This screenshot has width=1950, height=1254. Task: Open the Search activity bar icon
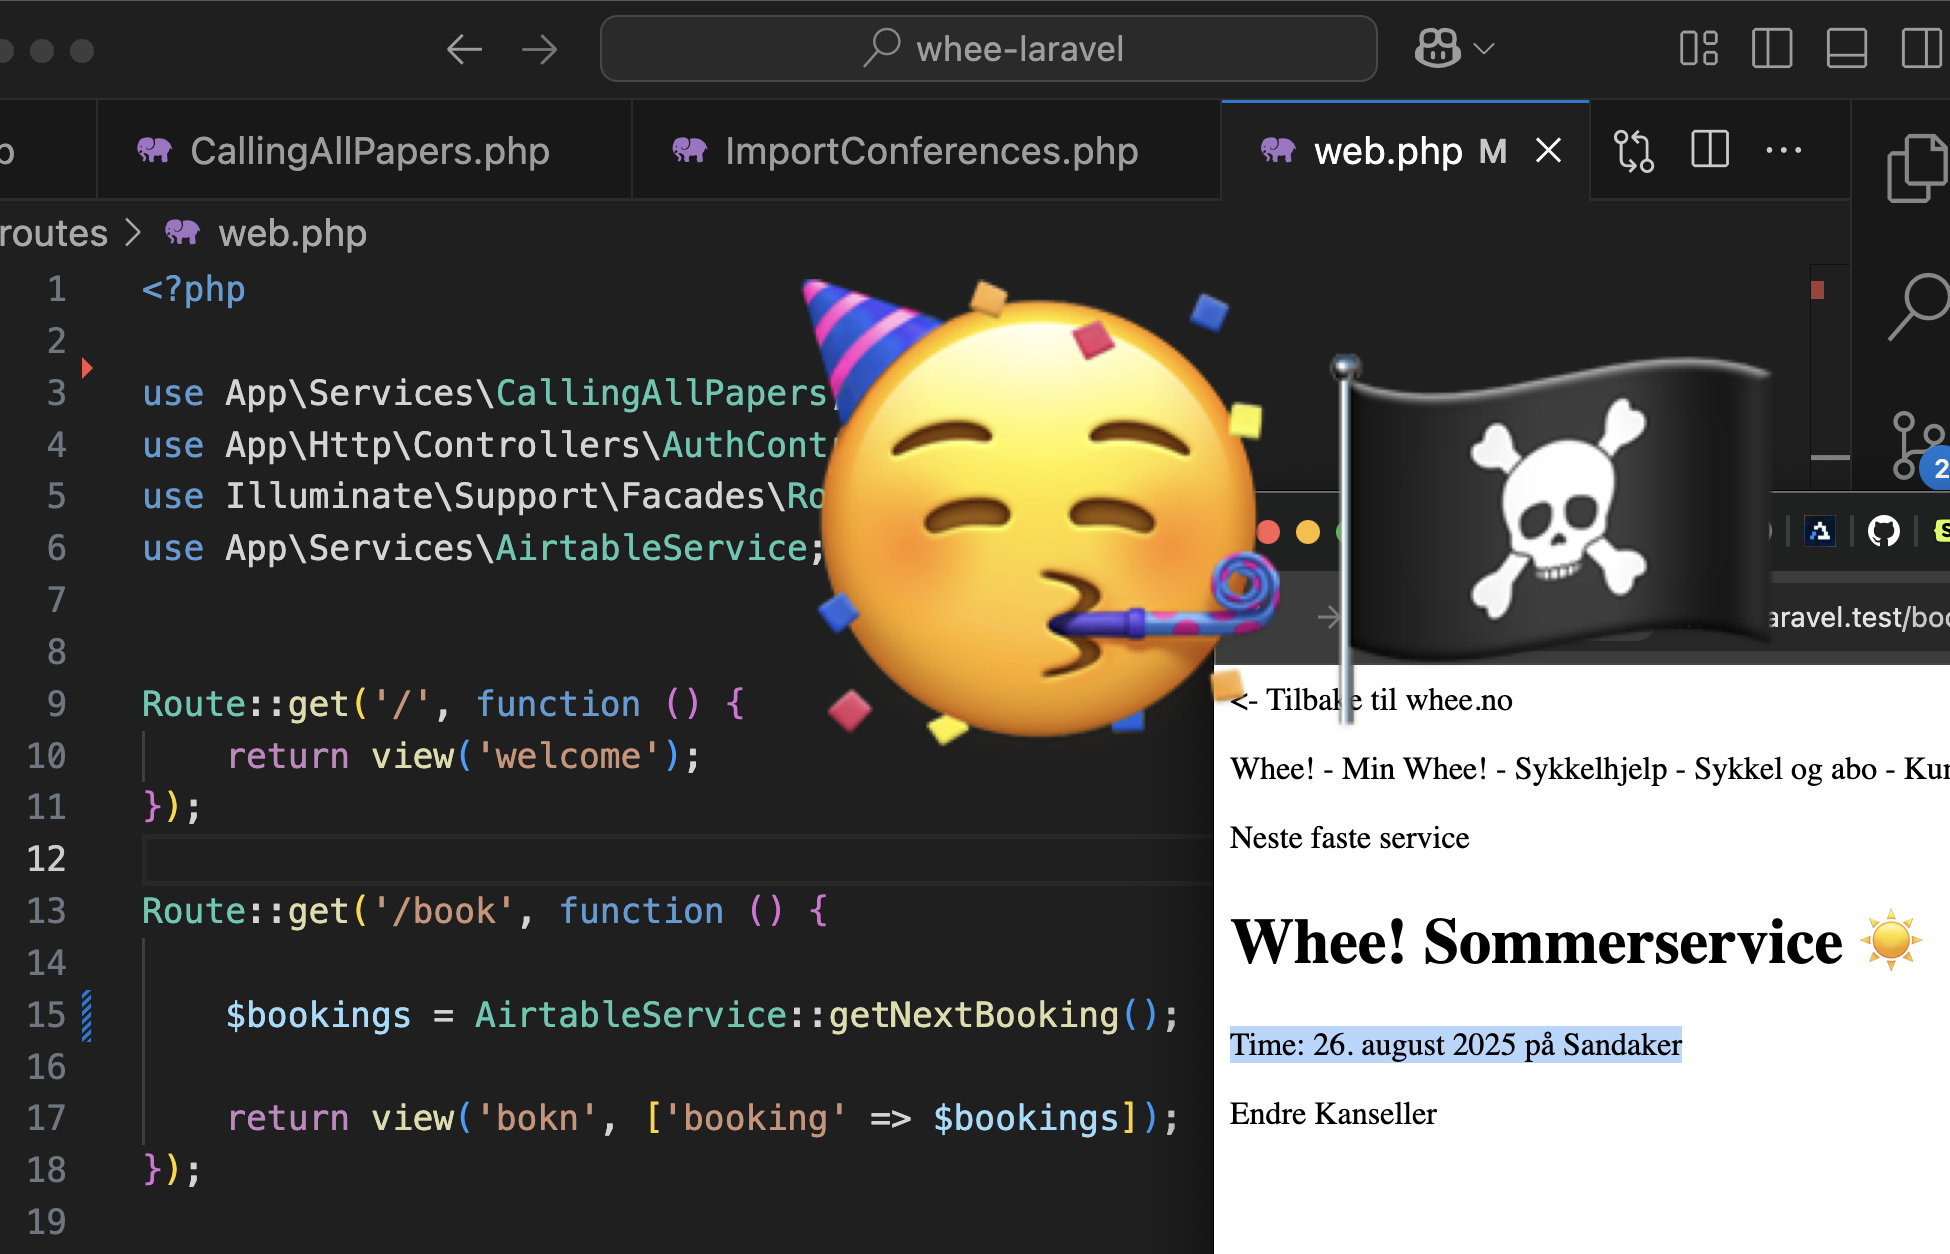click(1918, 307)
